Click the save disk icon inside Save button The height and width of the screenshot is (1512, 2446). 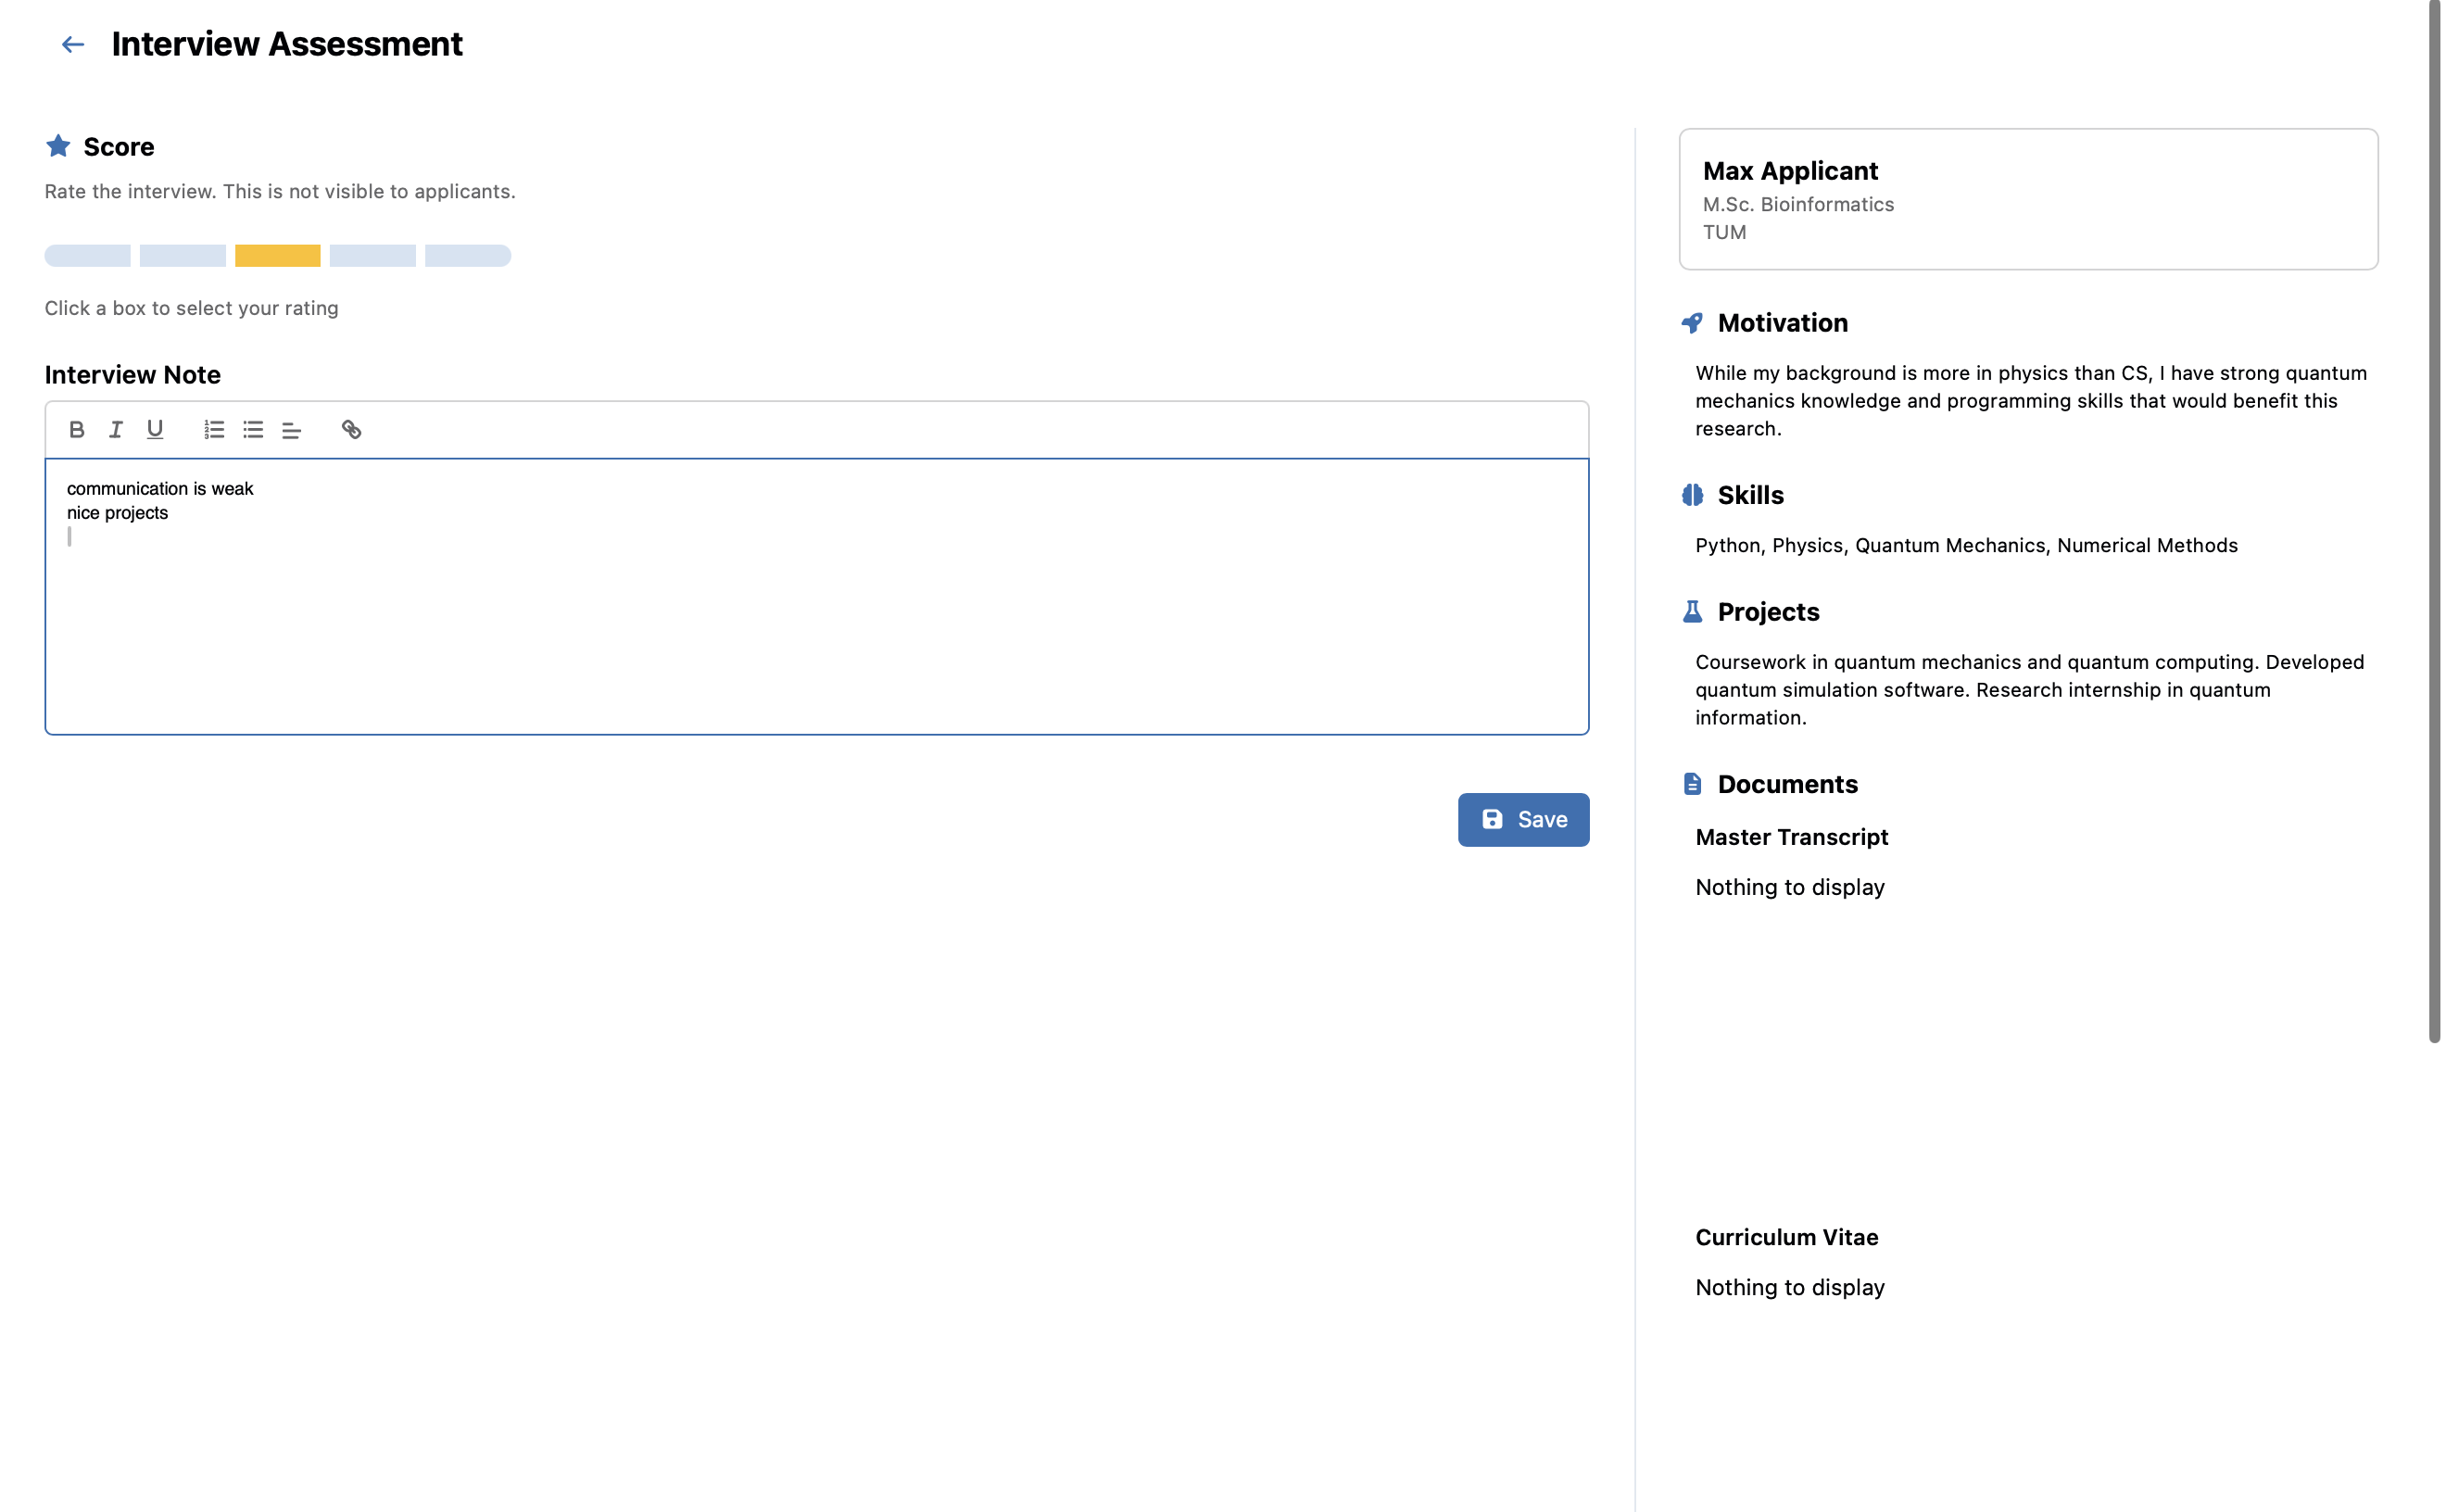[1494, 819]
